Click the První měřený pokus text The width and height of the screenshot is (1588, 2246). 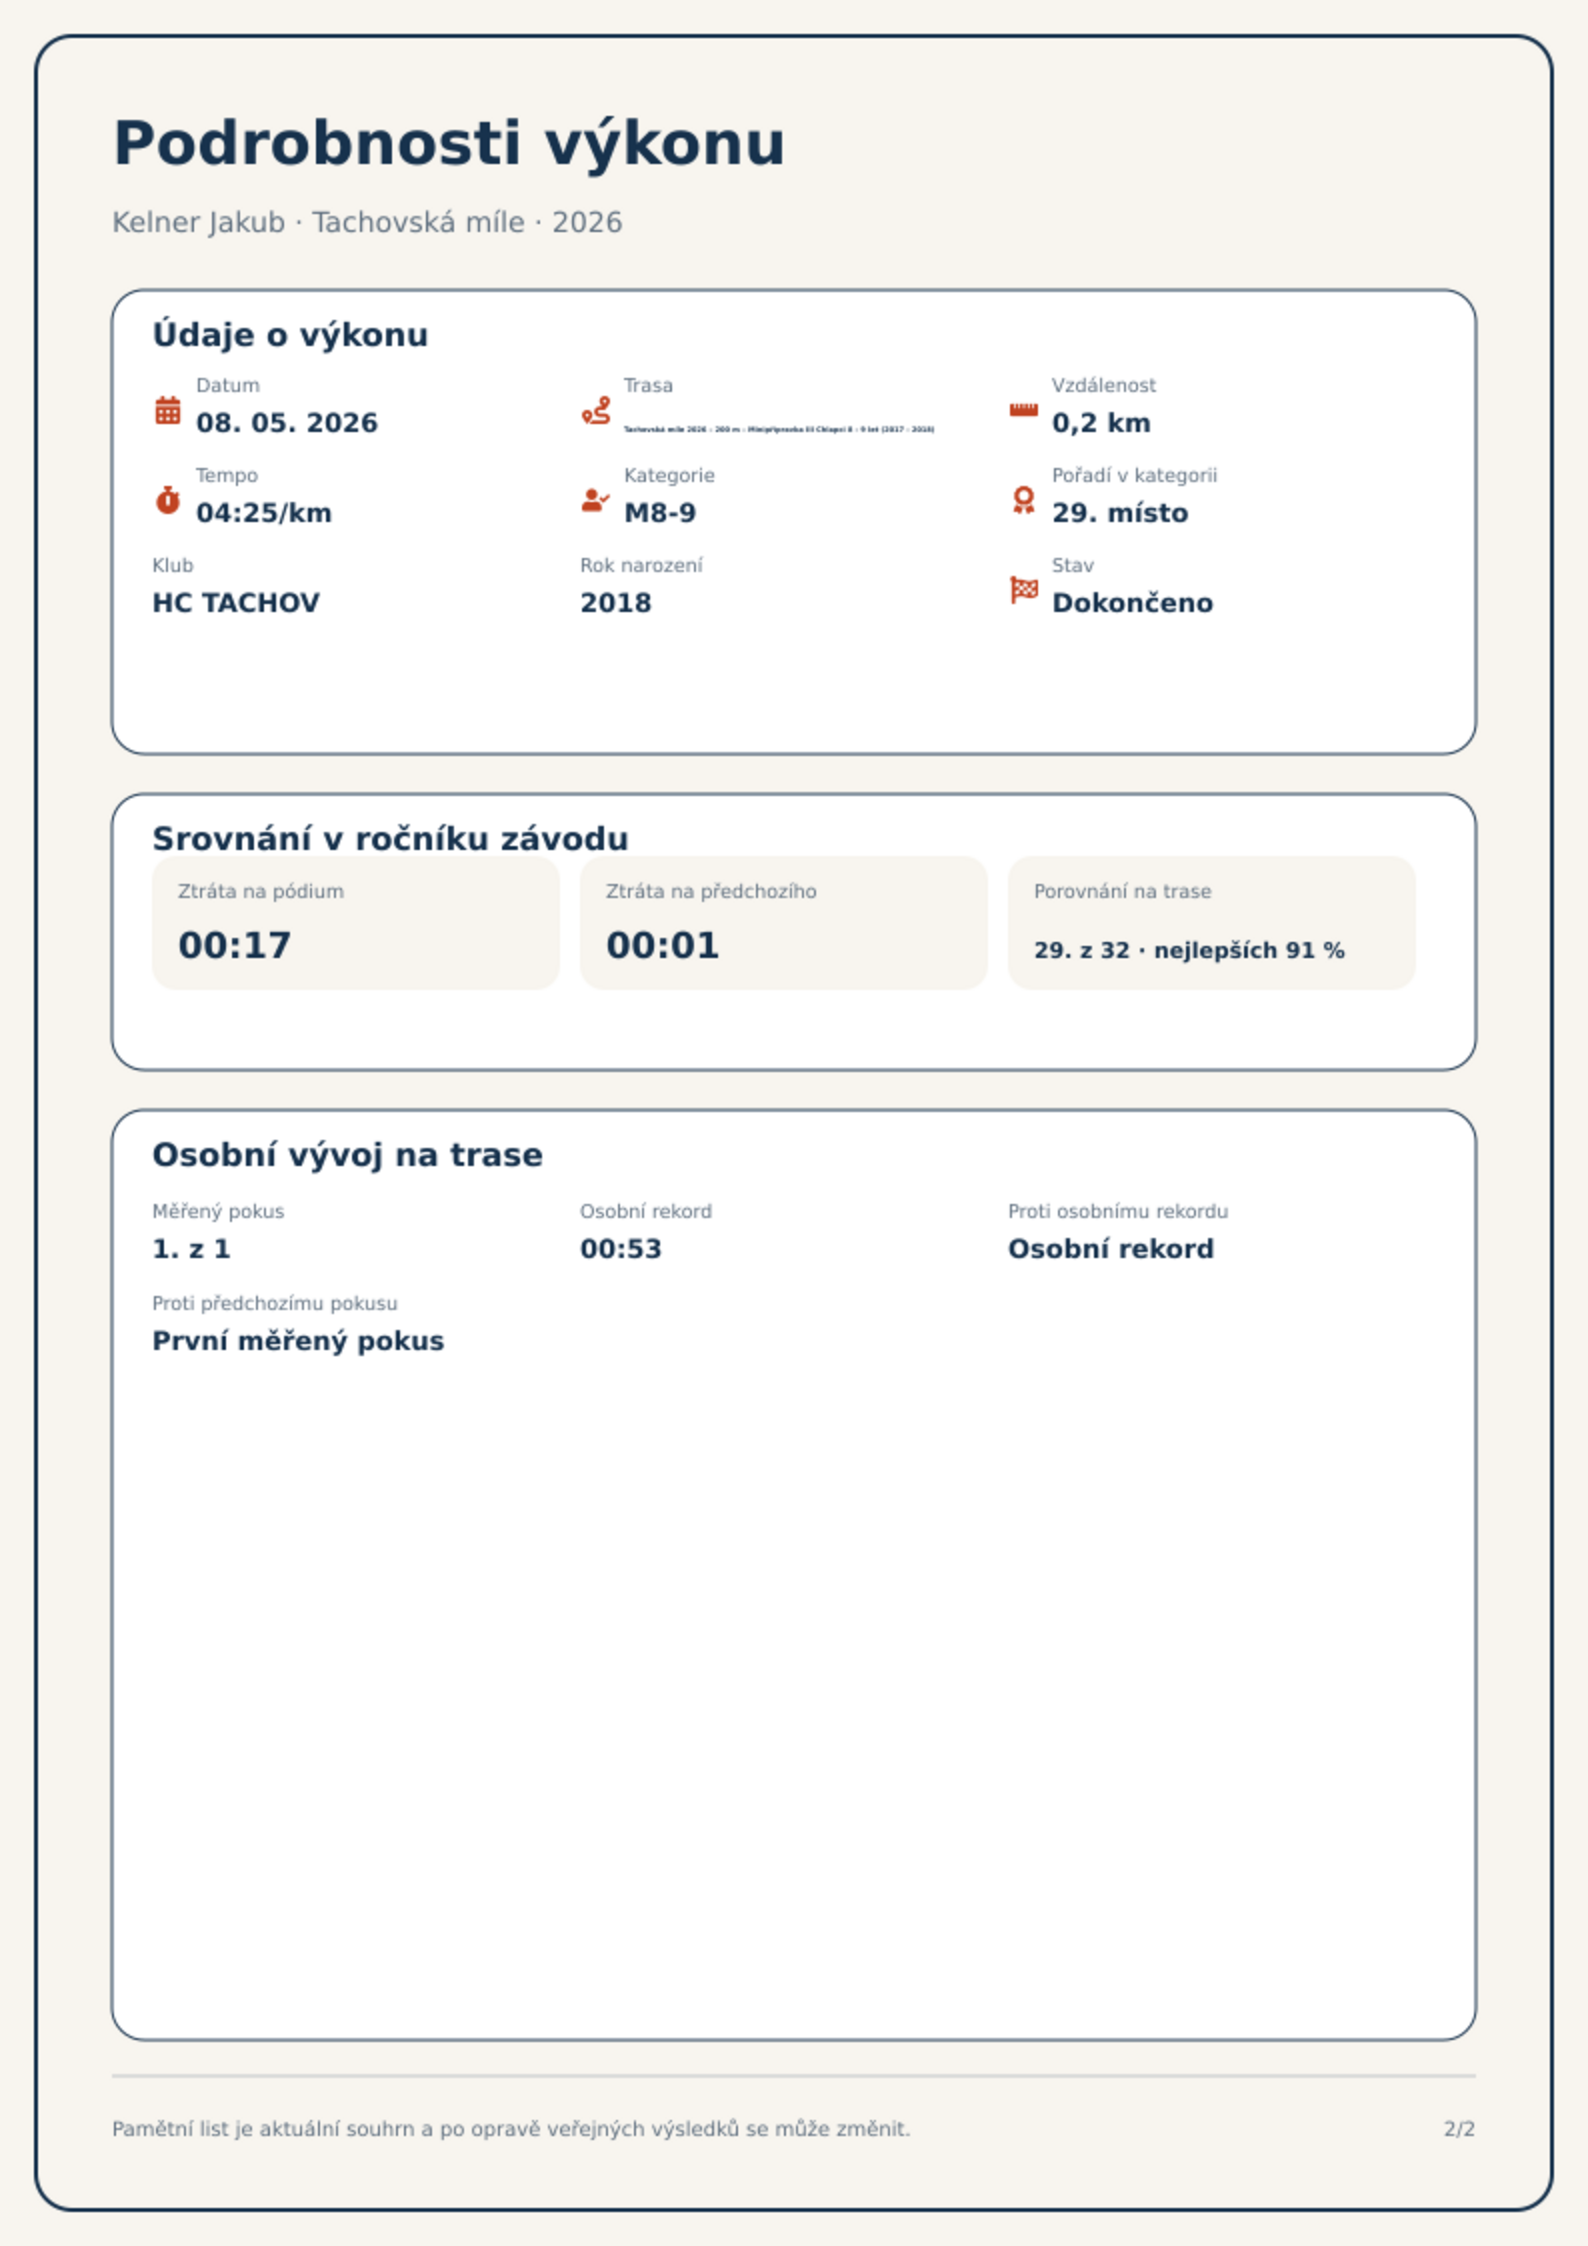pos(298,1341)
